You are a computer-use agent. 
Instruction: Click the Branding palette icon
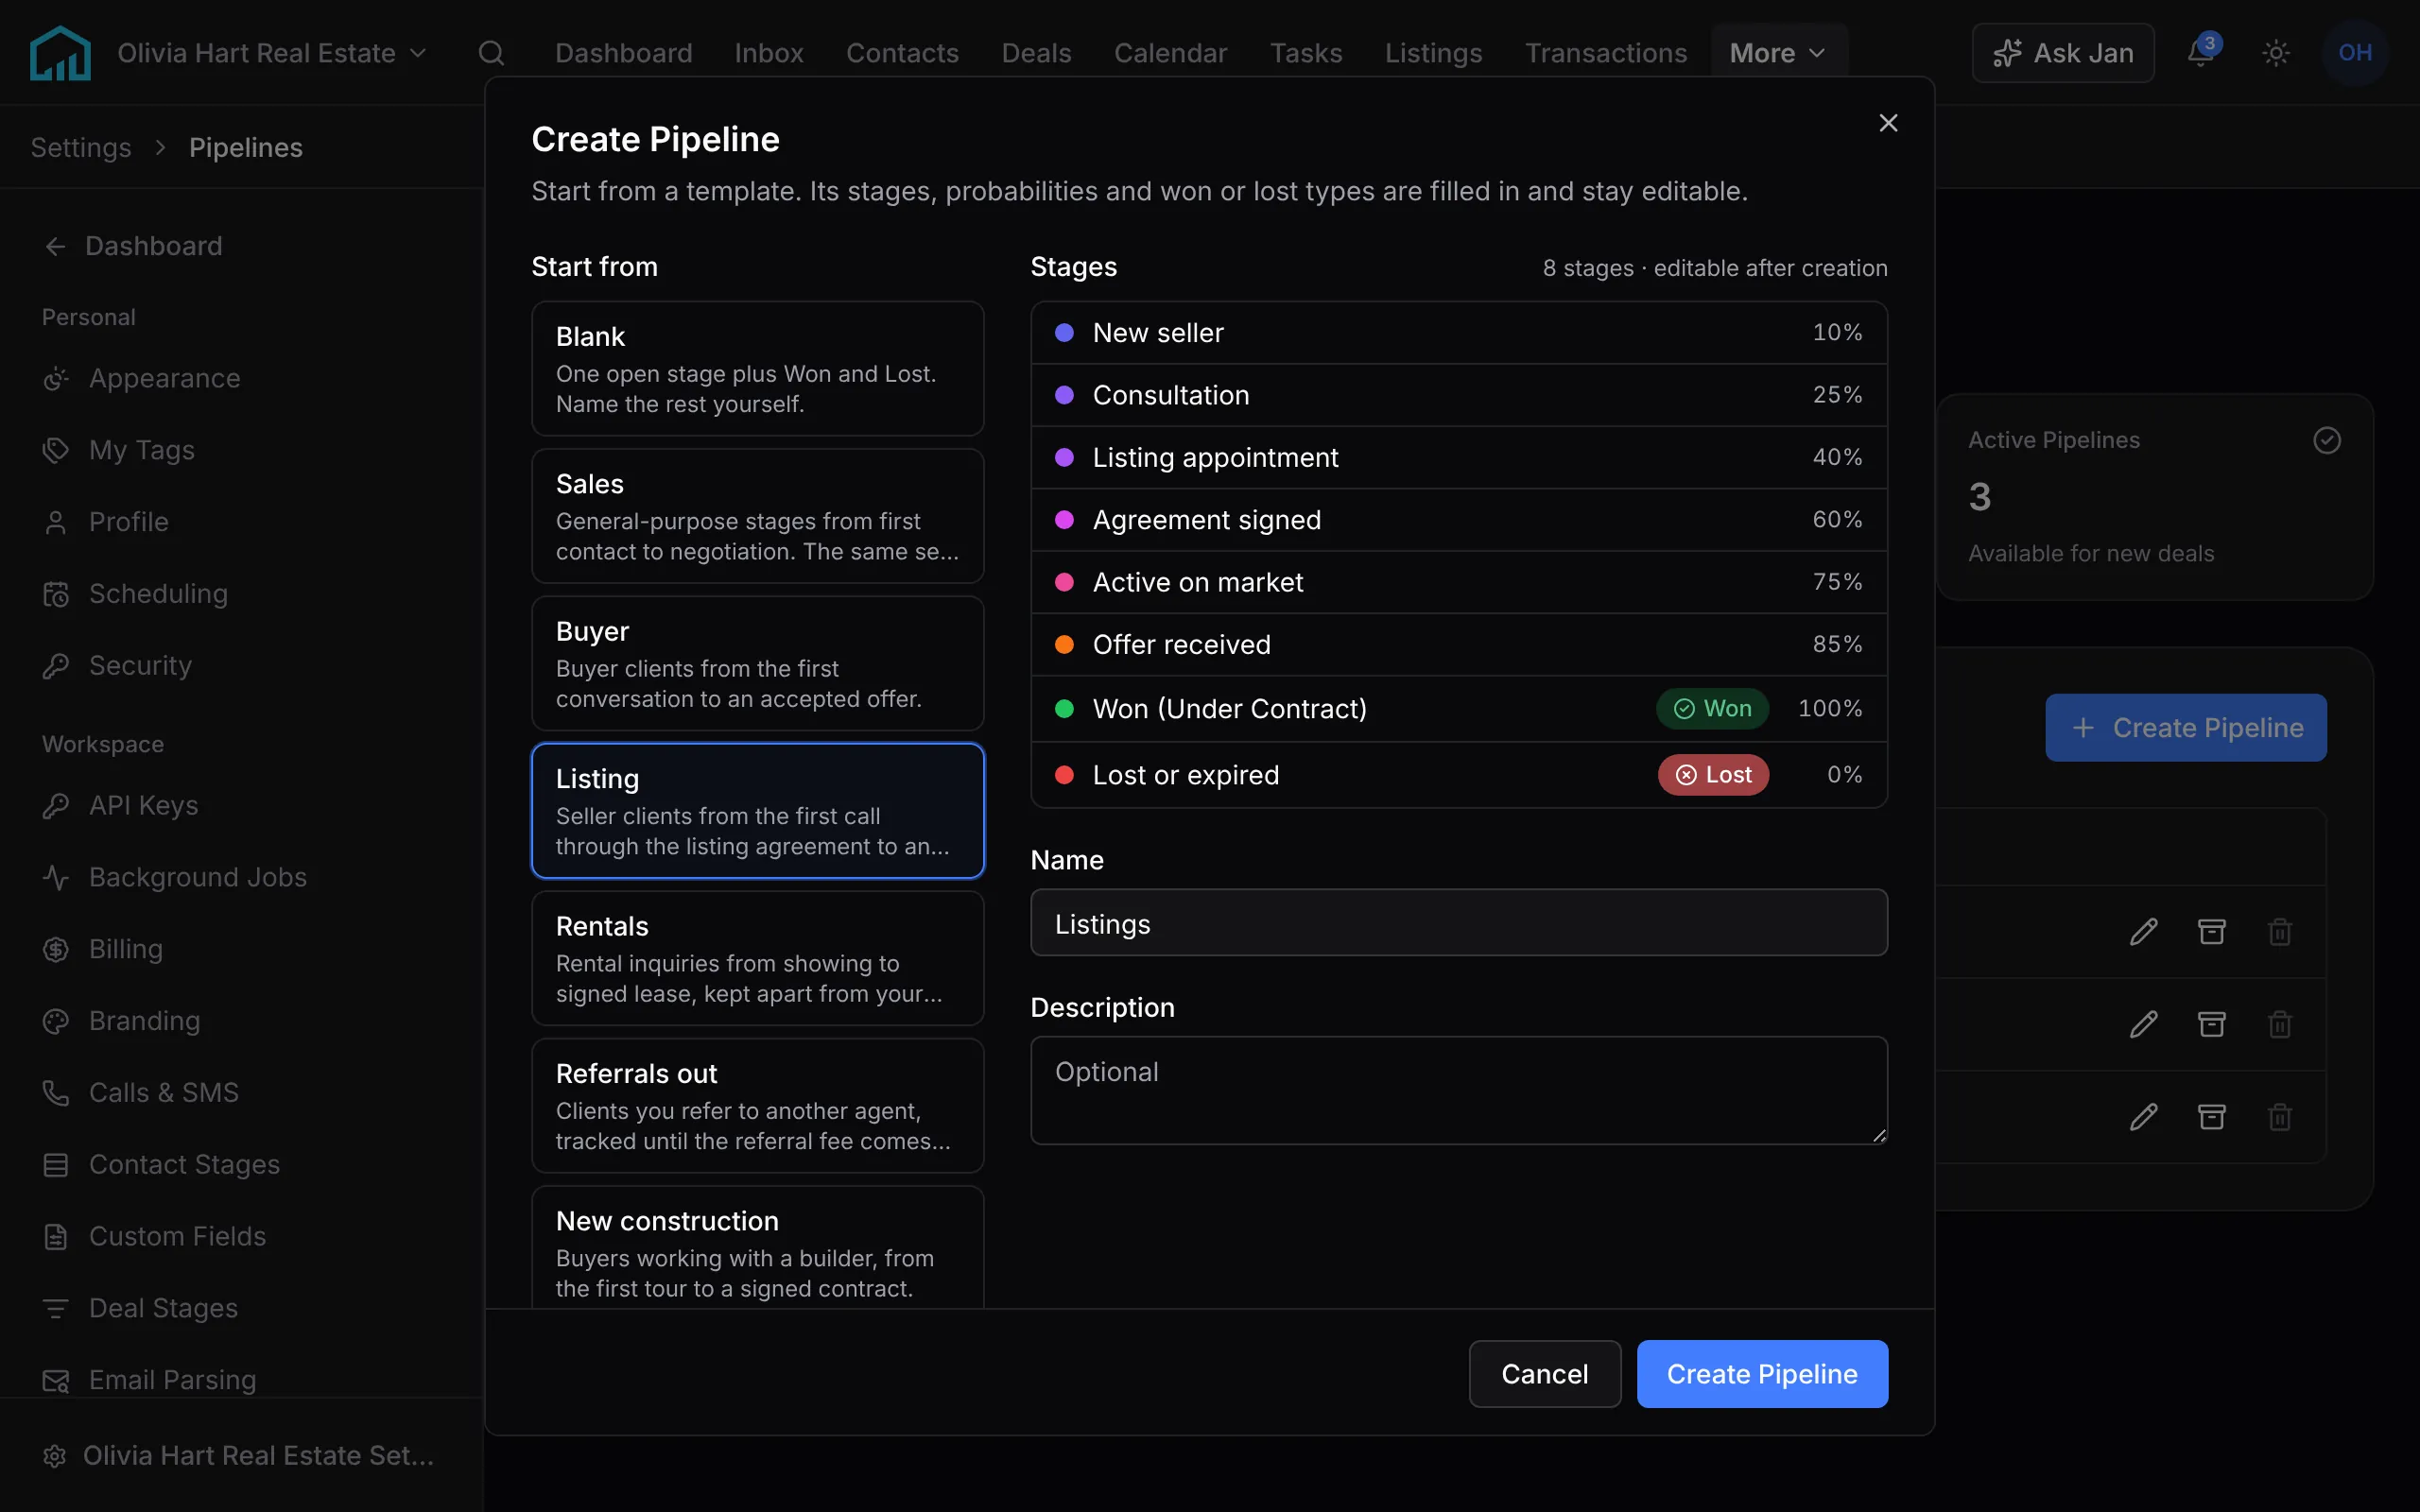56,1021
